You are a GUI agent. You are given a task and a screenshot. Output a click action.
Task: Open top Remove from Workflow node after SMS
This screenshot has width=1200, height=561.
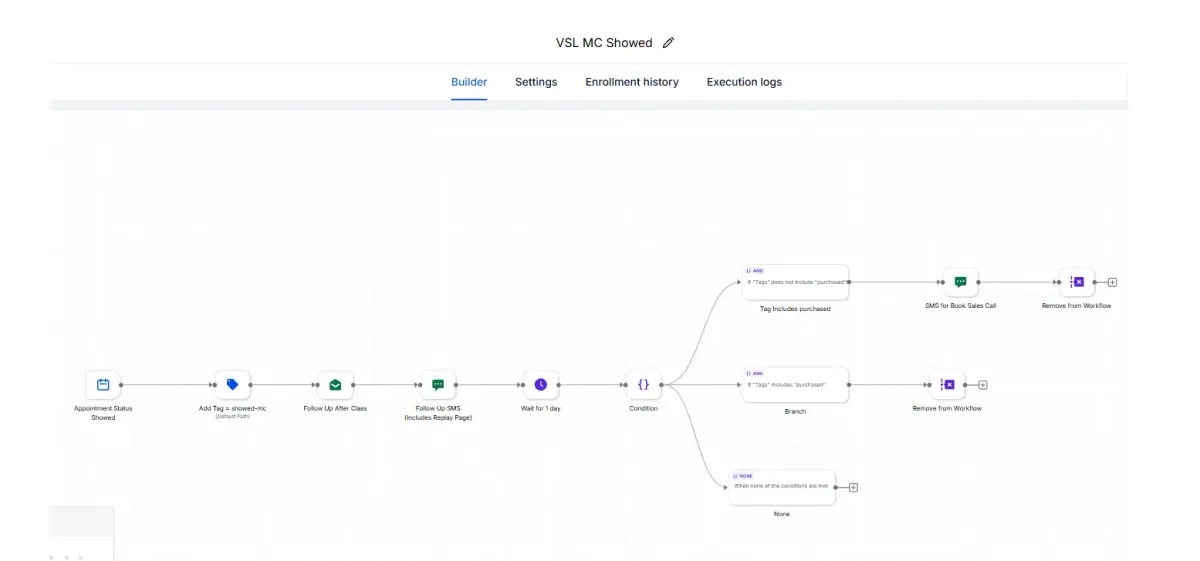(1076, 282)
